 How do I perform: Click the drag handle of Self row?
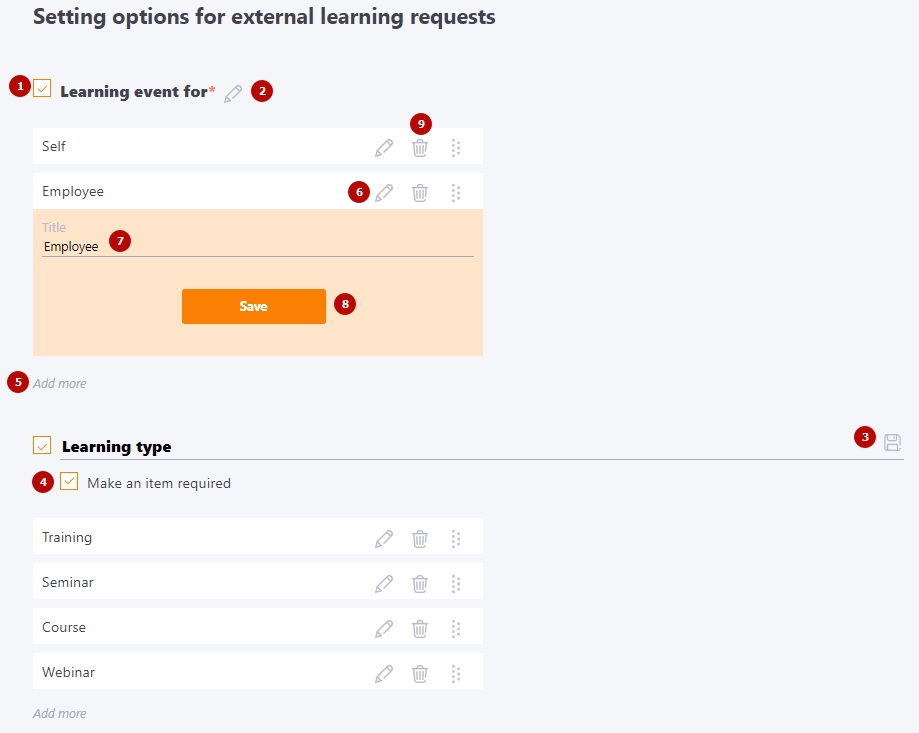(x=455, y=148)
